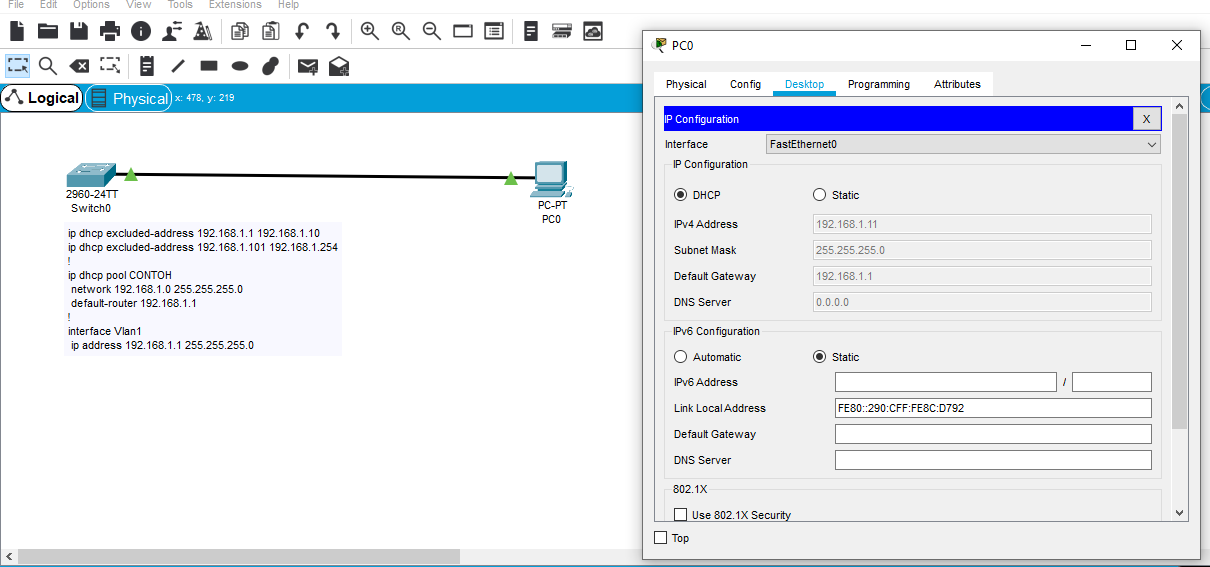The image size is (1210, 567).
Task: Click the IPv6 prefix length field
Action: (1112, 382)
